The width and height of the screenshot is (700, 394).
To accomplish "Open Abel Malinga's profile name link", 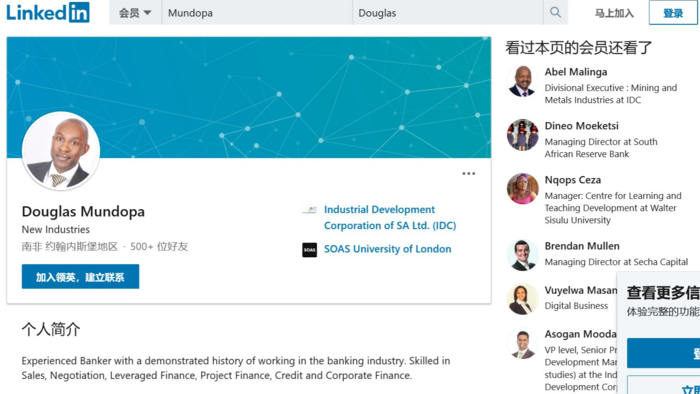I will (x=576, y=72).
